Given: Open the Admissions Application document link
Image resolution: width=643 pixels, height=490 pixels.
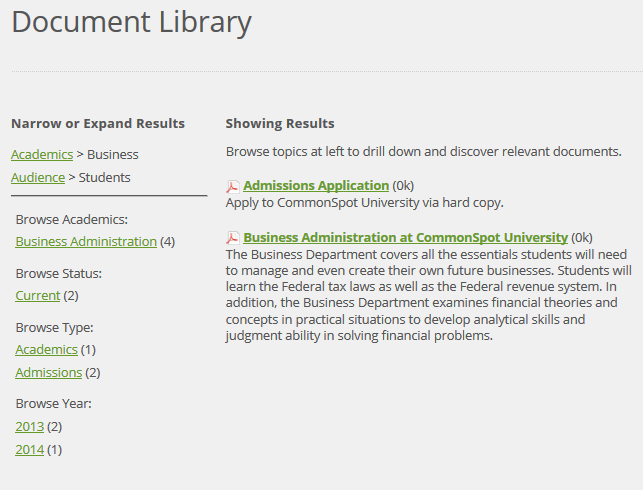Looking at the screenshot, I should (316, 186).
